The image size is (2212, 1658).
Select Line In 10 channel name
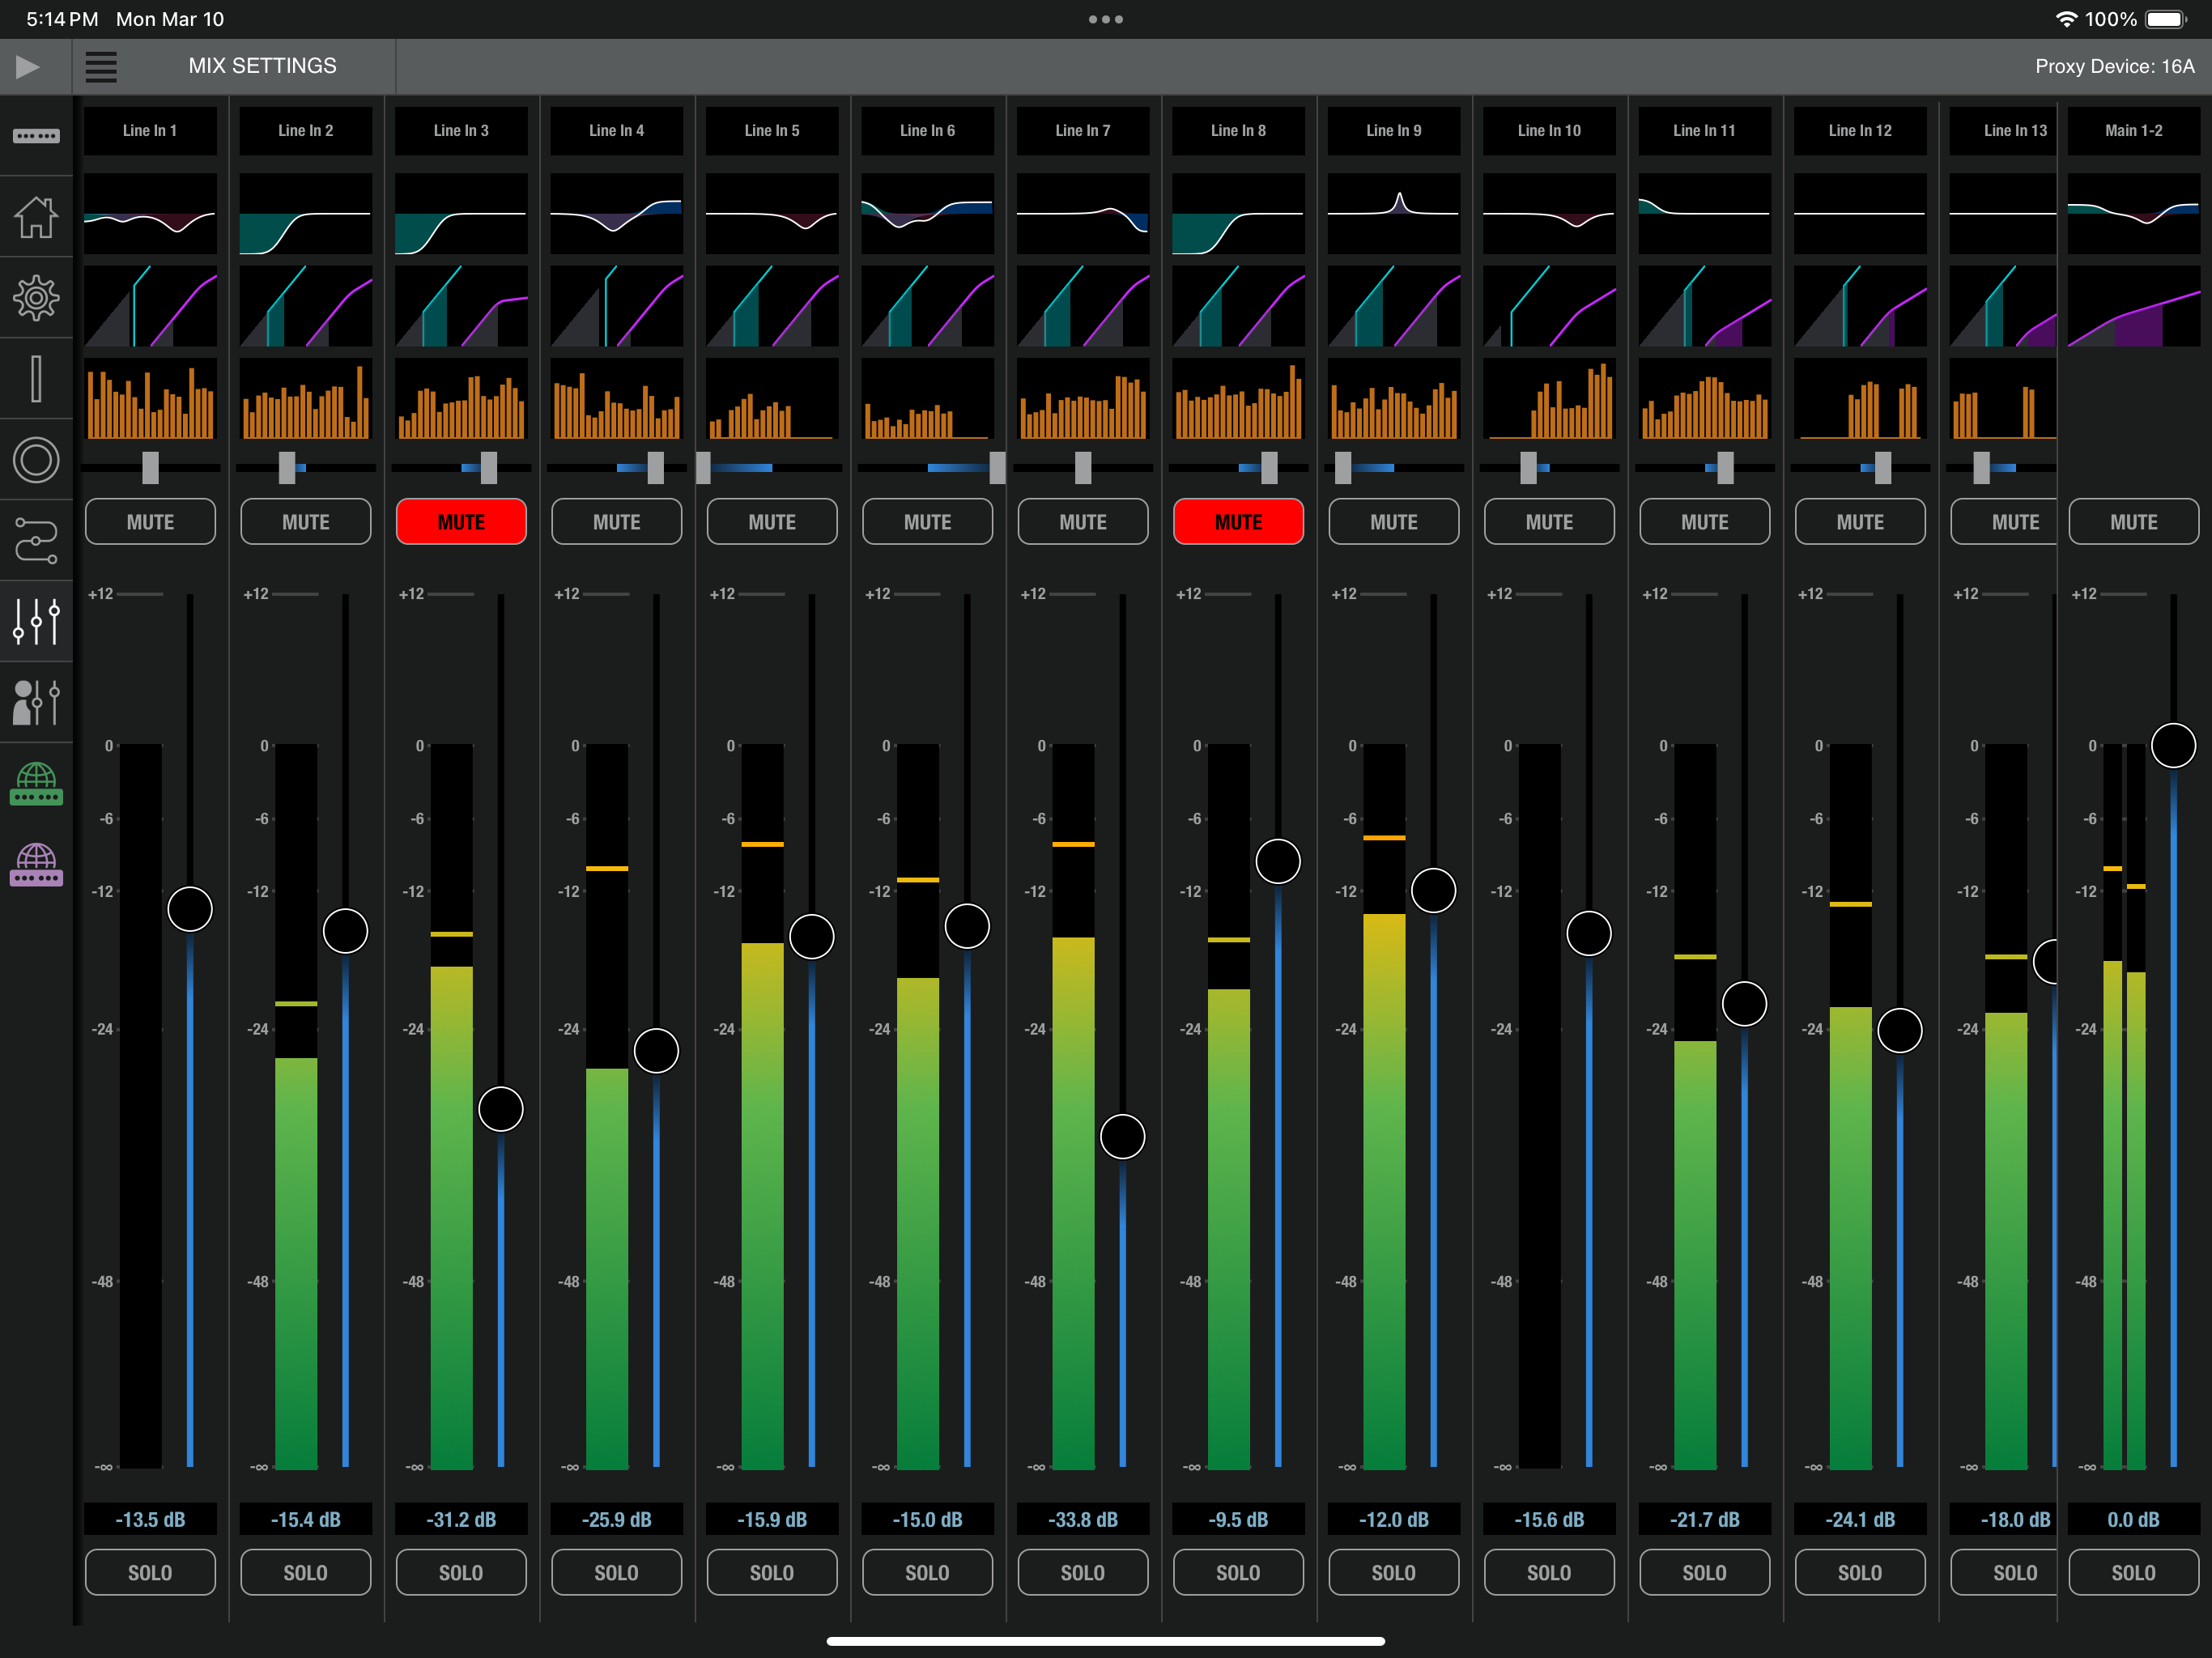[x=1549, y=131]
